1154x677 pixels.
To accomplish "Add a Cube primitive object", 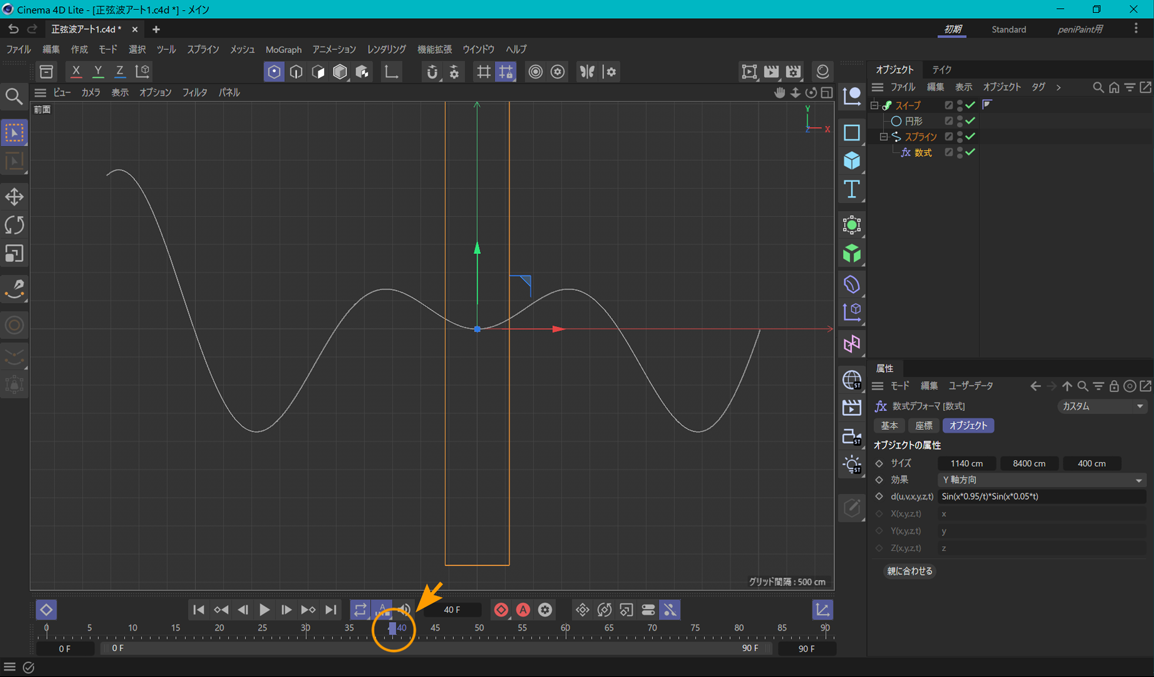I will pos(852,161).
